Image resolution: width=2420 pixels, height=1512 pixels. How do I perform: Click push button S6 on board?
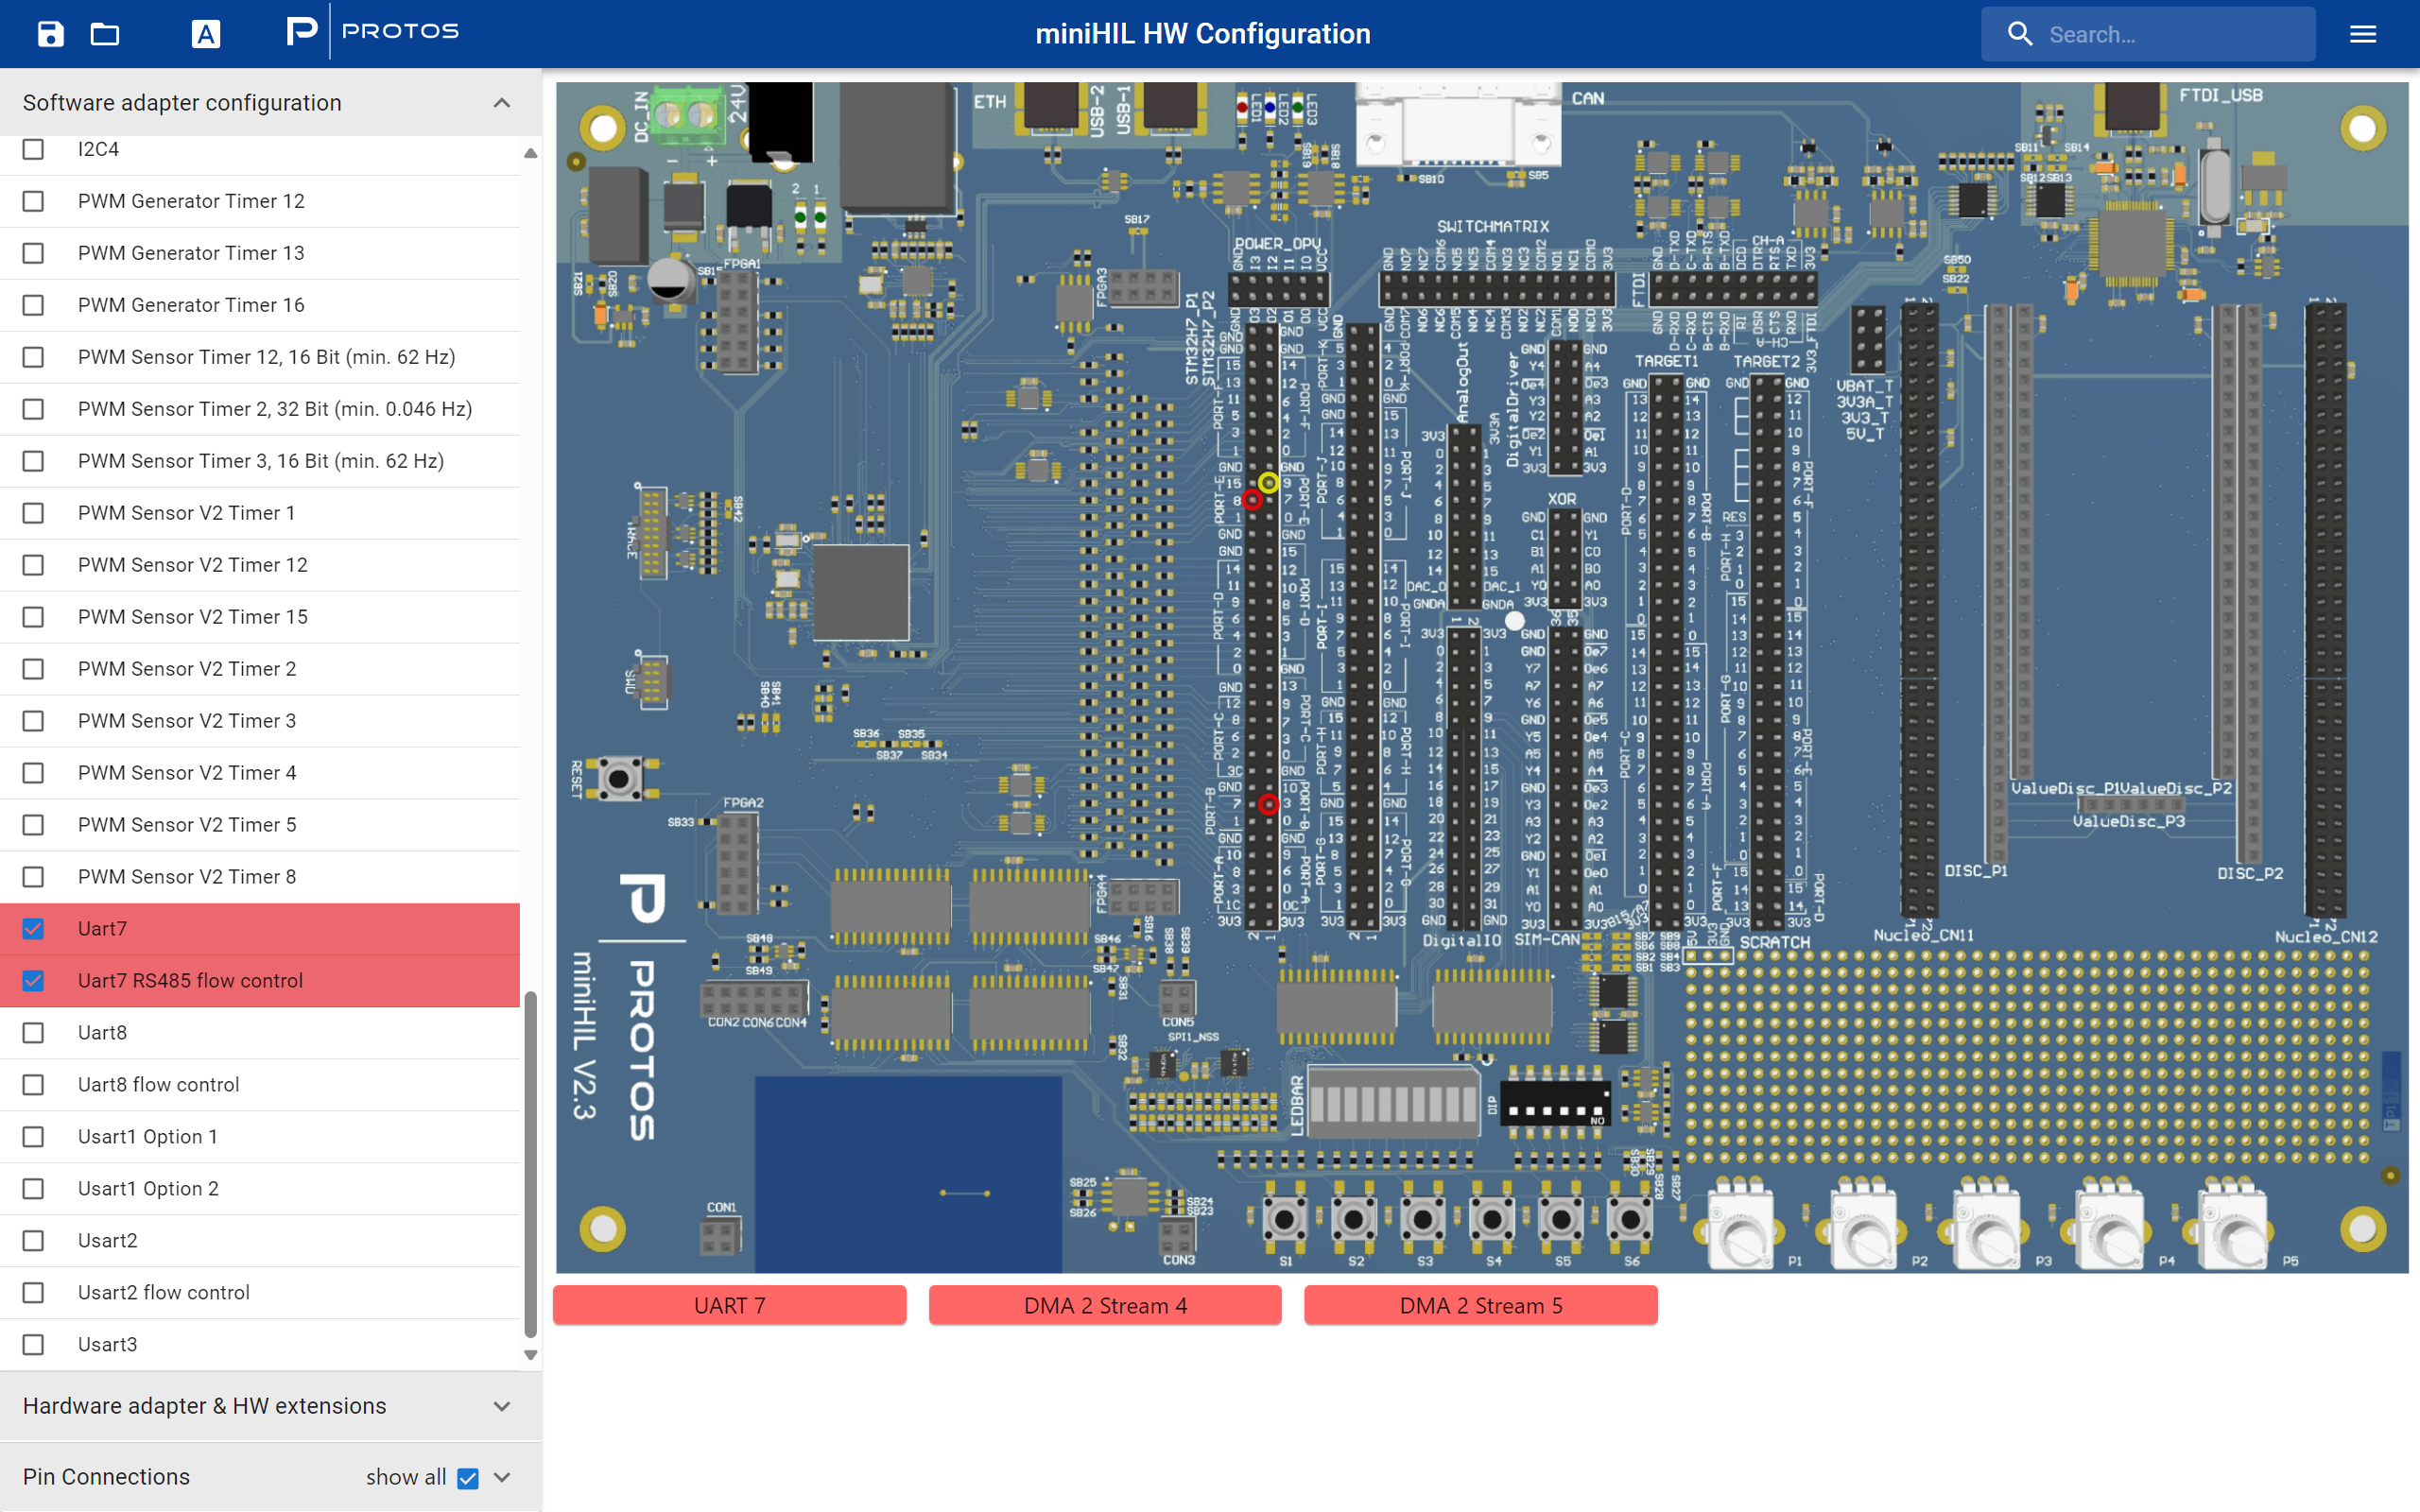[1629, 1219]
